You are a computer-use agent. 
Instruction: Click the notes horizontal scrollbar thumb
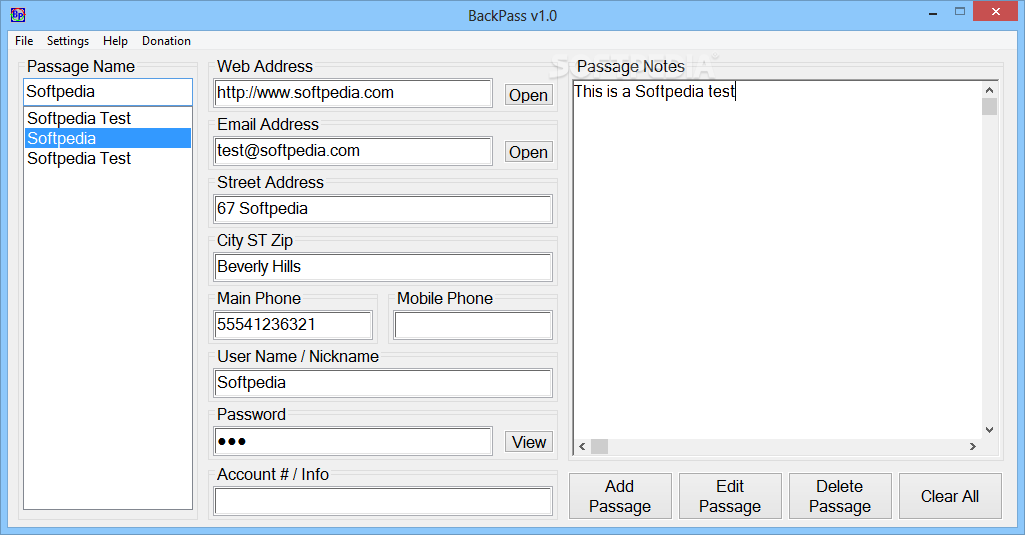coord(599,447)
